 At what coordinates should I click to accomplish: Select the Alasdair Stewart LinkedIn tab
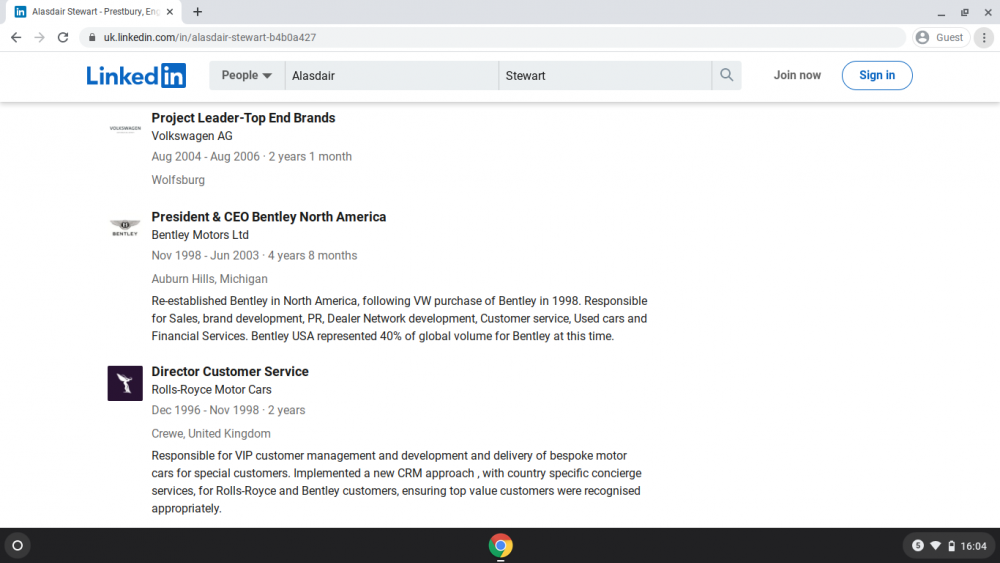(x=94, y=11)
